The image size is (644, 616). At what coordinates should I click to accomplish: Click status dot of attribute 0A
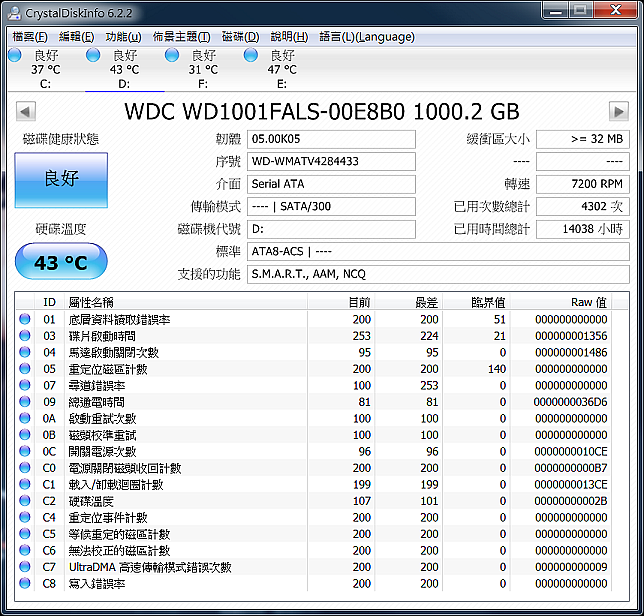click(x=25, y=418)
